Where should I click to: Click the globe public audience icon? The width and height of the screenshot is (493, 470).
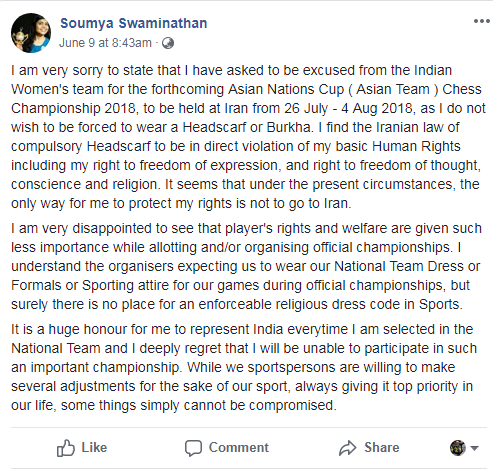(168, 43)
